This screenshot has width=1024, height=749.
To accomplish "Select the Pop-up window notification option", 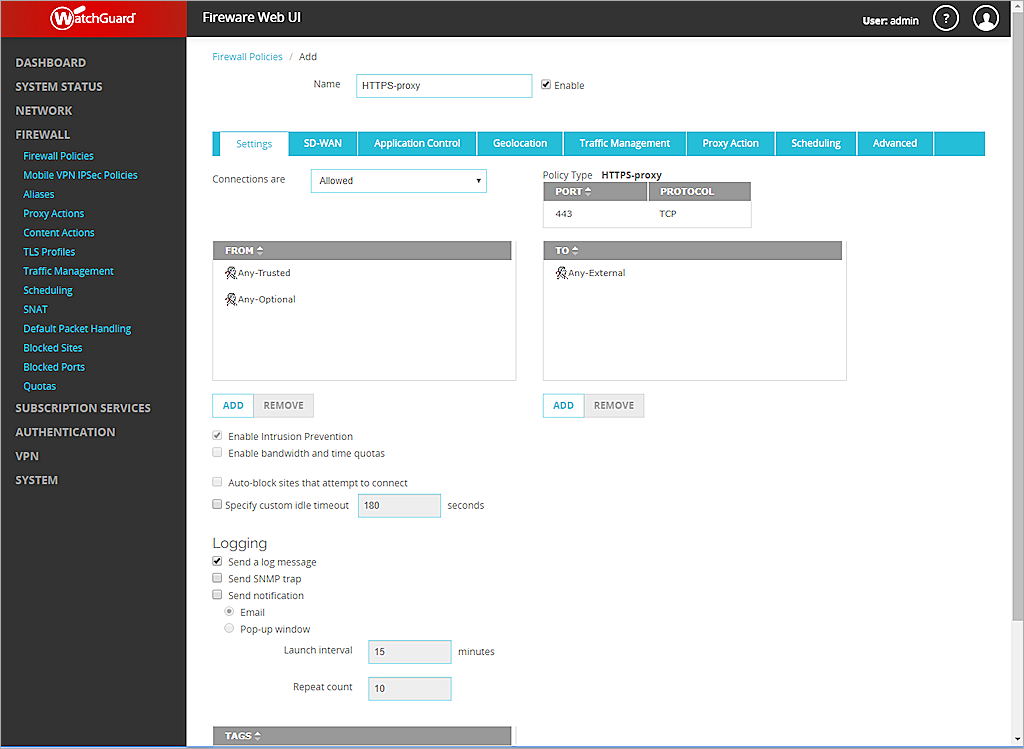I will tap(229, 628).
